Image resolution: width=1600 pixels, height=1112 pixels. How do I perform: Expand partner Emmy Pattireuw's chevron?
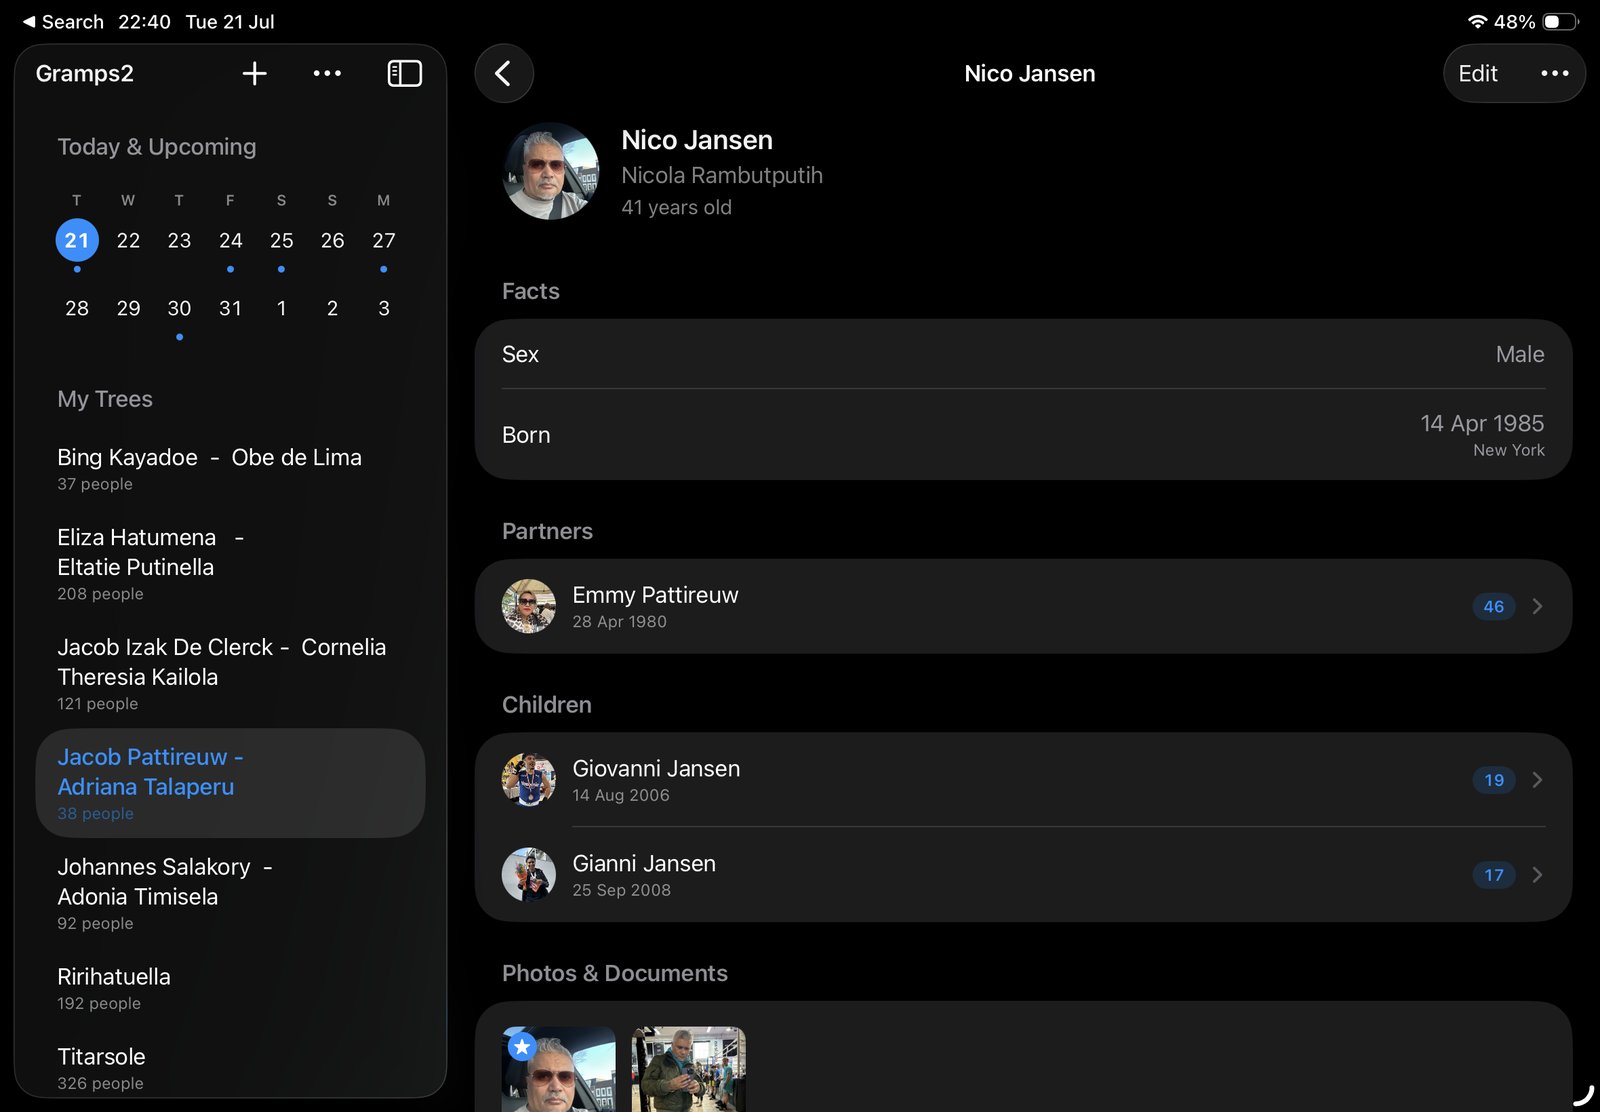[x=1537, y=606]
